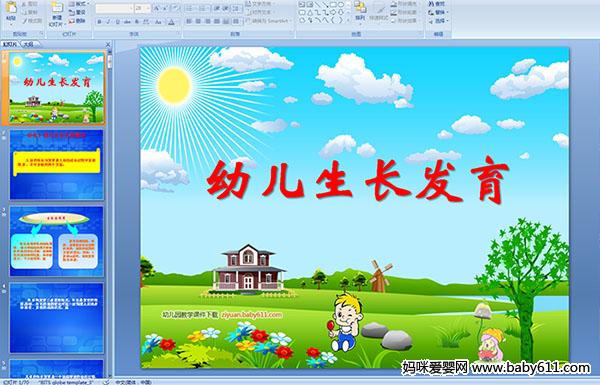Screen dimensions: 600x385
Task: Toggle bold formatting
Action: point(100,22)
